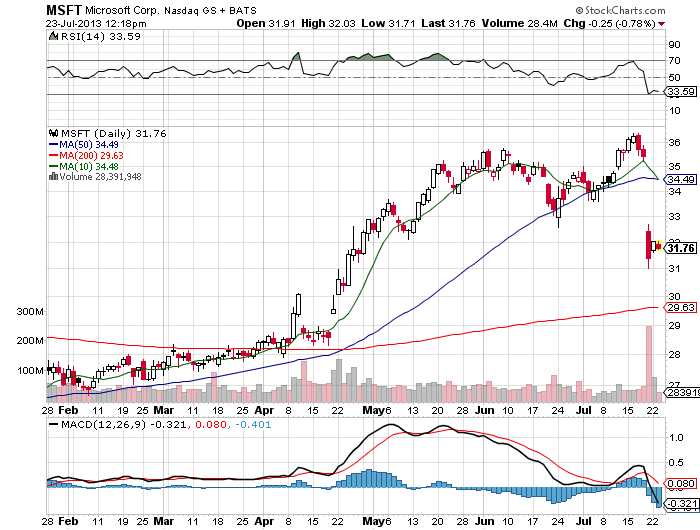Click the blue -0.401 histogram value in MACD legend
The height and width of the screenshot is (530, 700).
(x=253, y=424)
